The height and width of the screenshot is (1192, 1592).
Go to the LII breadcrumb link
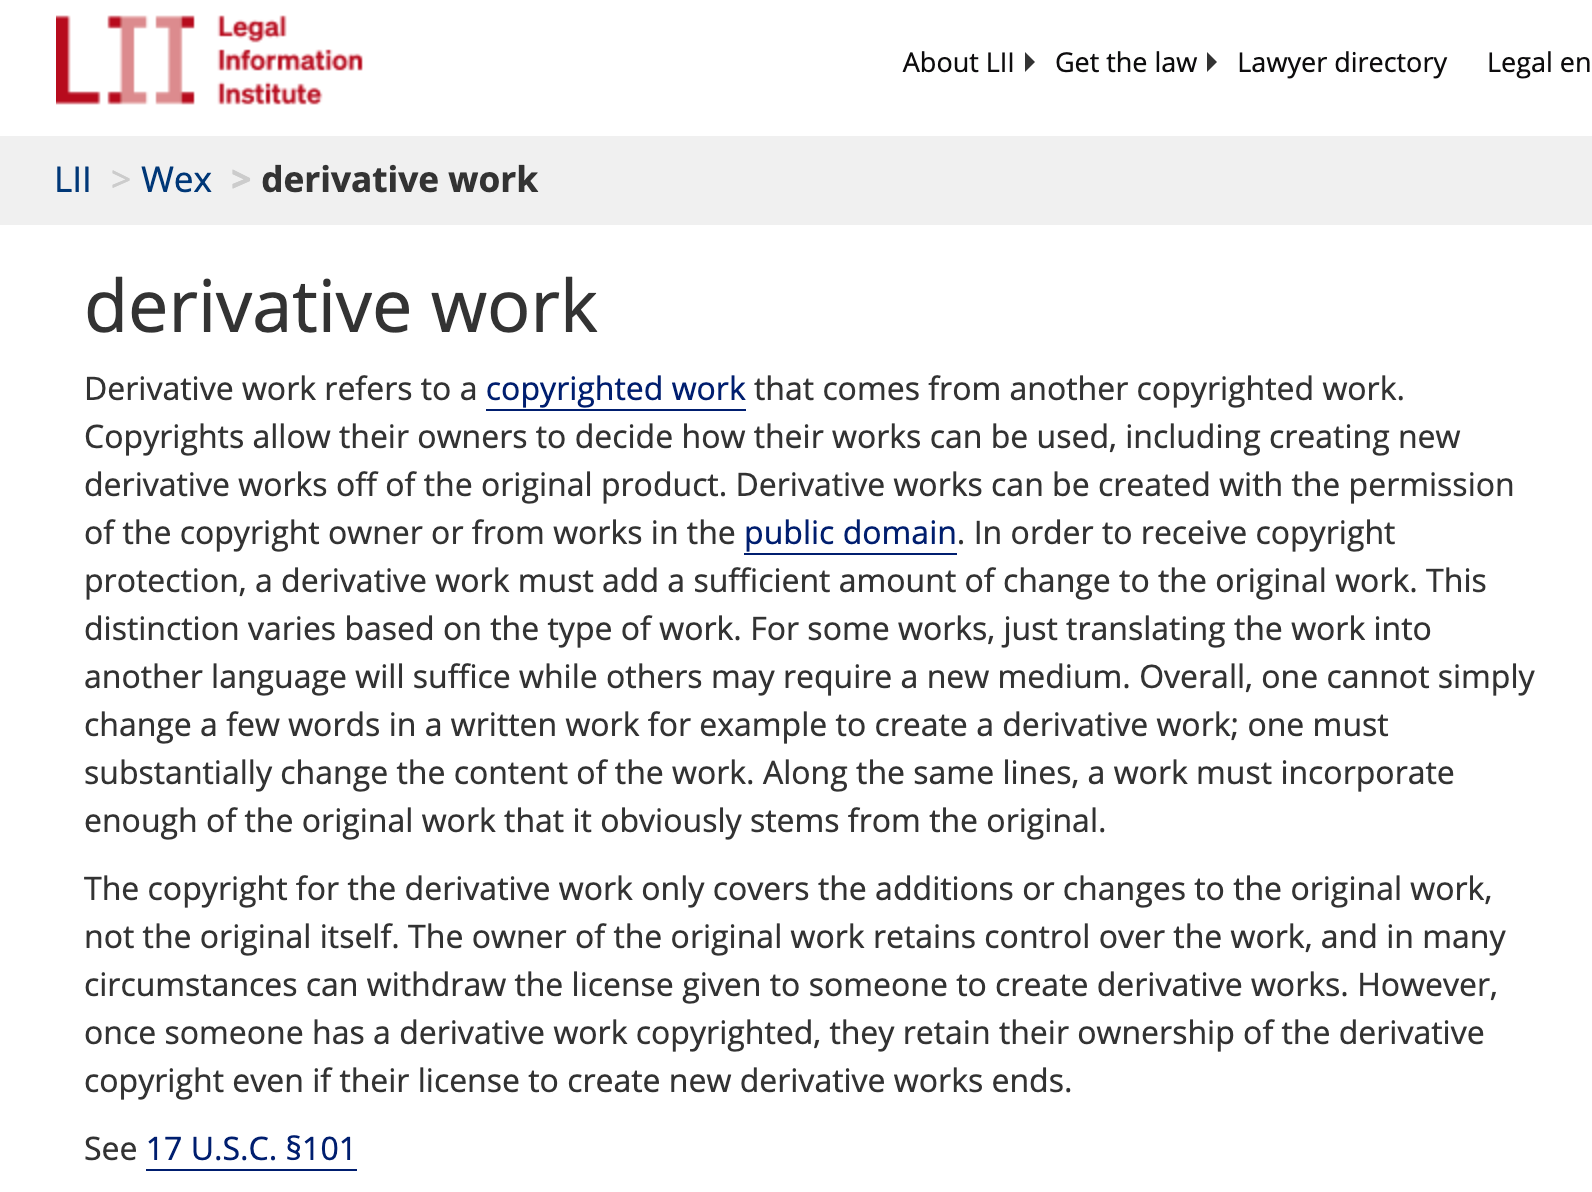click(73, 180)
